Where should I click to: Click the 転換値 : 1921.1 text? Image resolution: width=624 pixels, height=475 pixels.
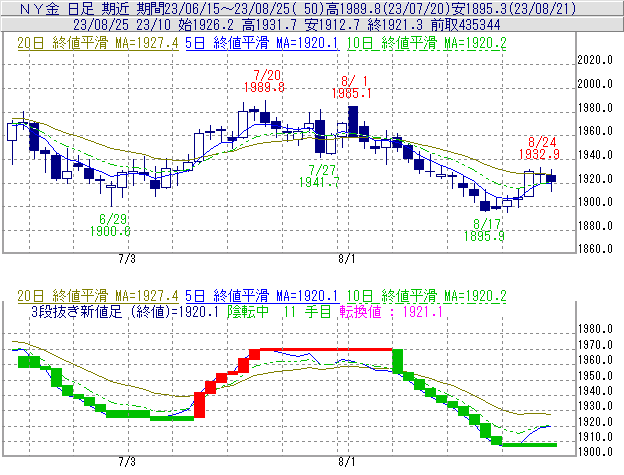click(391, 311)
